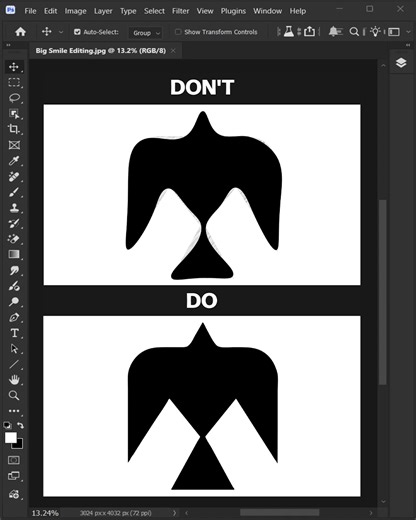Click the 13.24% zoom level field
Screen dimensions: 416x520
(45, 513)
